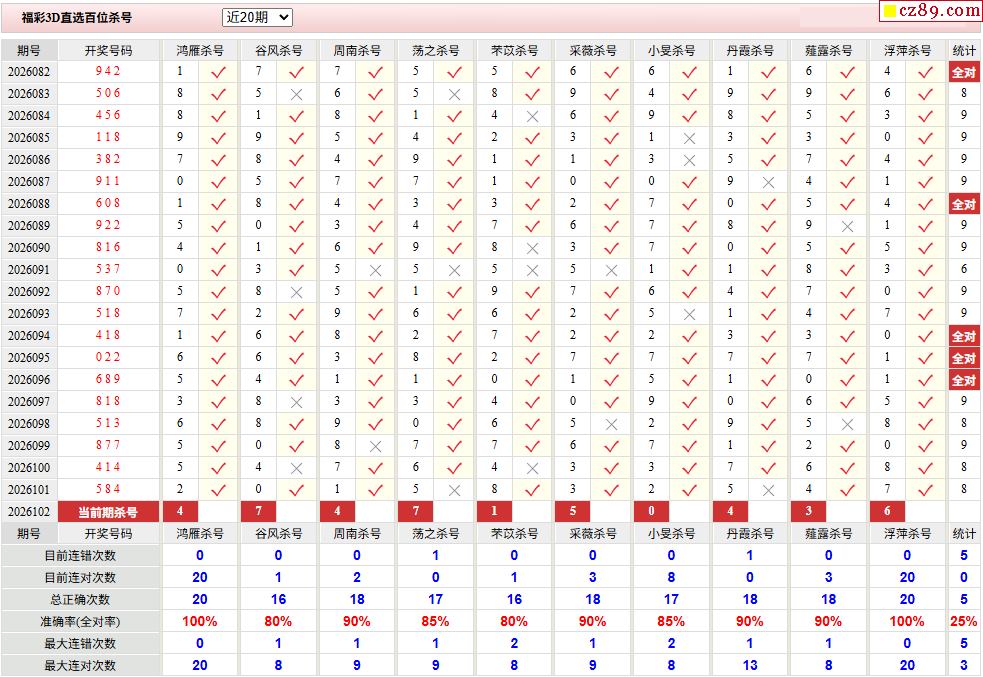983x677 pixels.
Task: Click the X mark for 周南杀号 in row 2026091
Action: 375,270
